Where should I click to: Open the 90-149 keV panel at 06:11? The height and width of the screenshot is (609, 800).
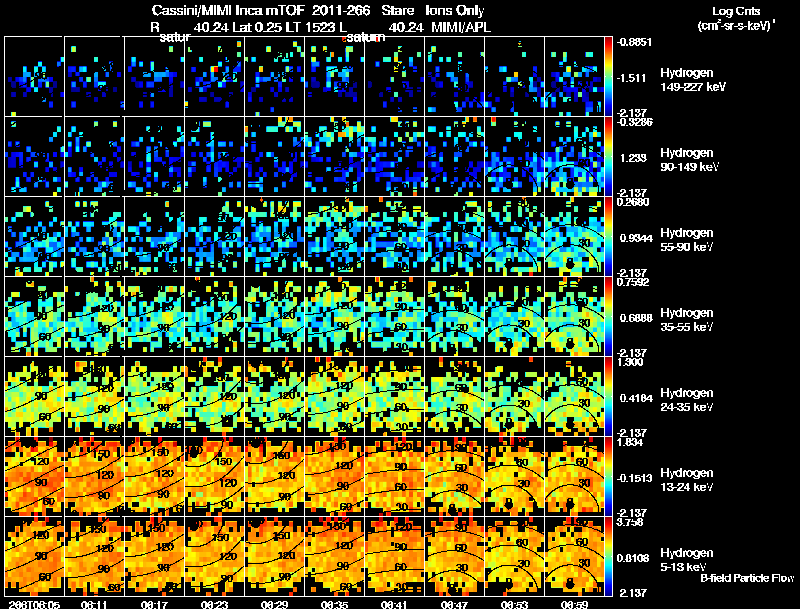tap(95, 157)
